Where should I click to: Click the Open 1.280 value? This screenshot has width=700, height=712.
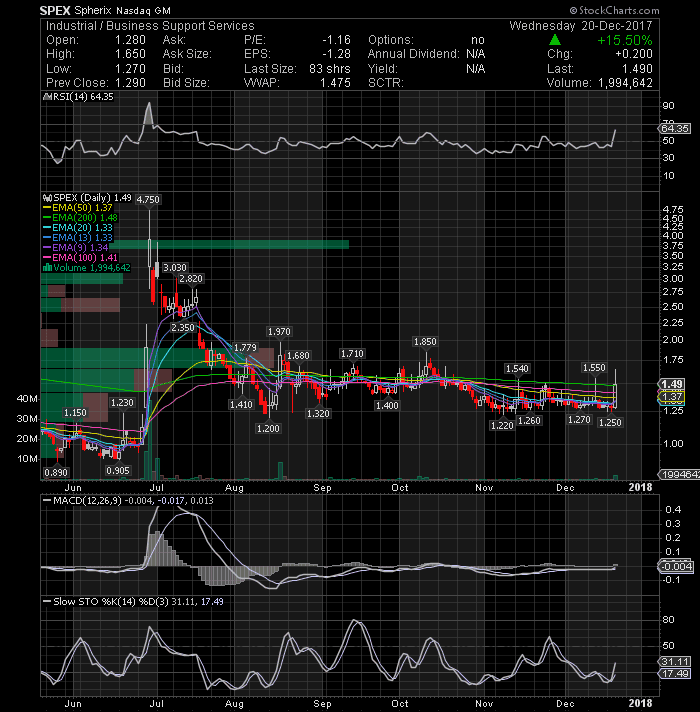click(x=130, y=40)
